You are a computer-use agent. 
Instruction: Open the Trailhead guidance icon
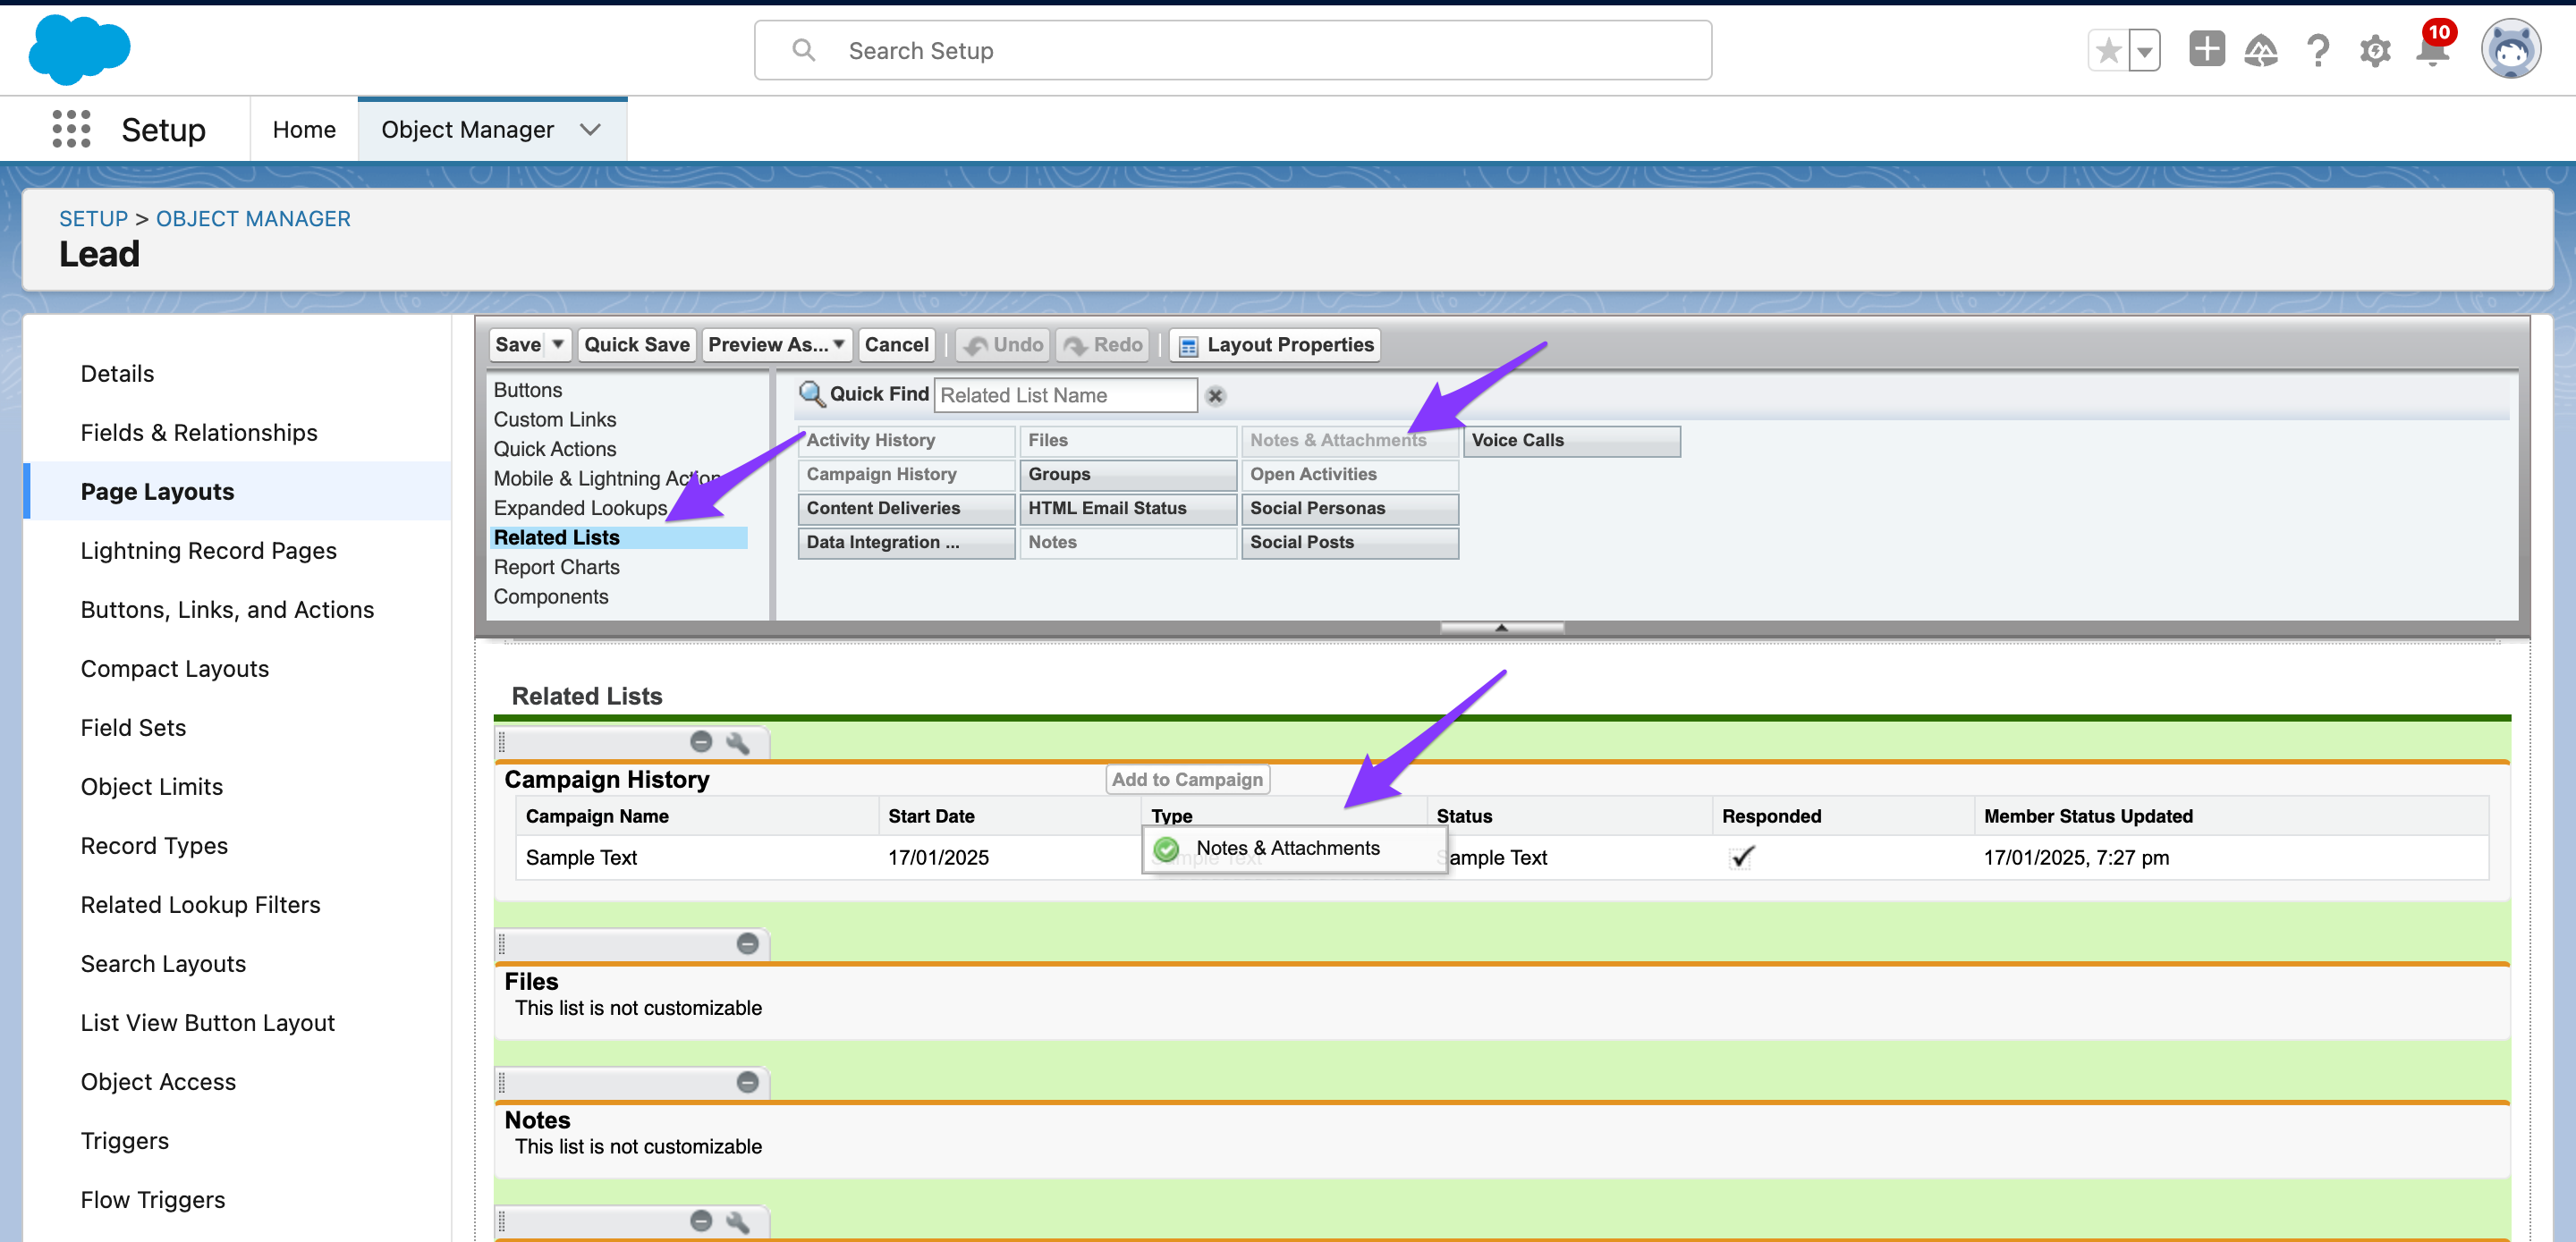click(2260, 51)
